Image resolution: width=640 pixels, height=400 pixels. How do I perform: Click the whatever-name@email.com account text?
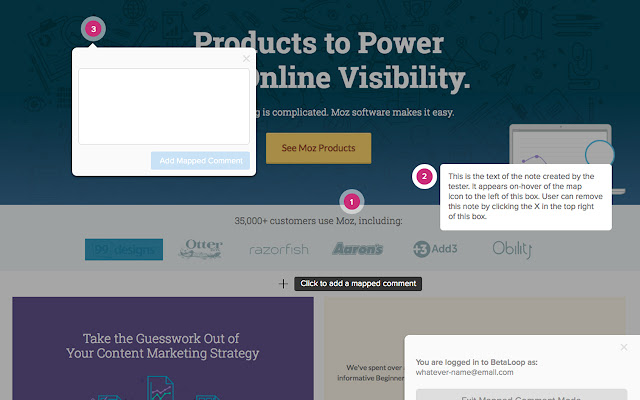click(464, 372)
